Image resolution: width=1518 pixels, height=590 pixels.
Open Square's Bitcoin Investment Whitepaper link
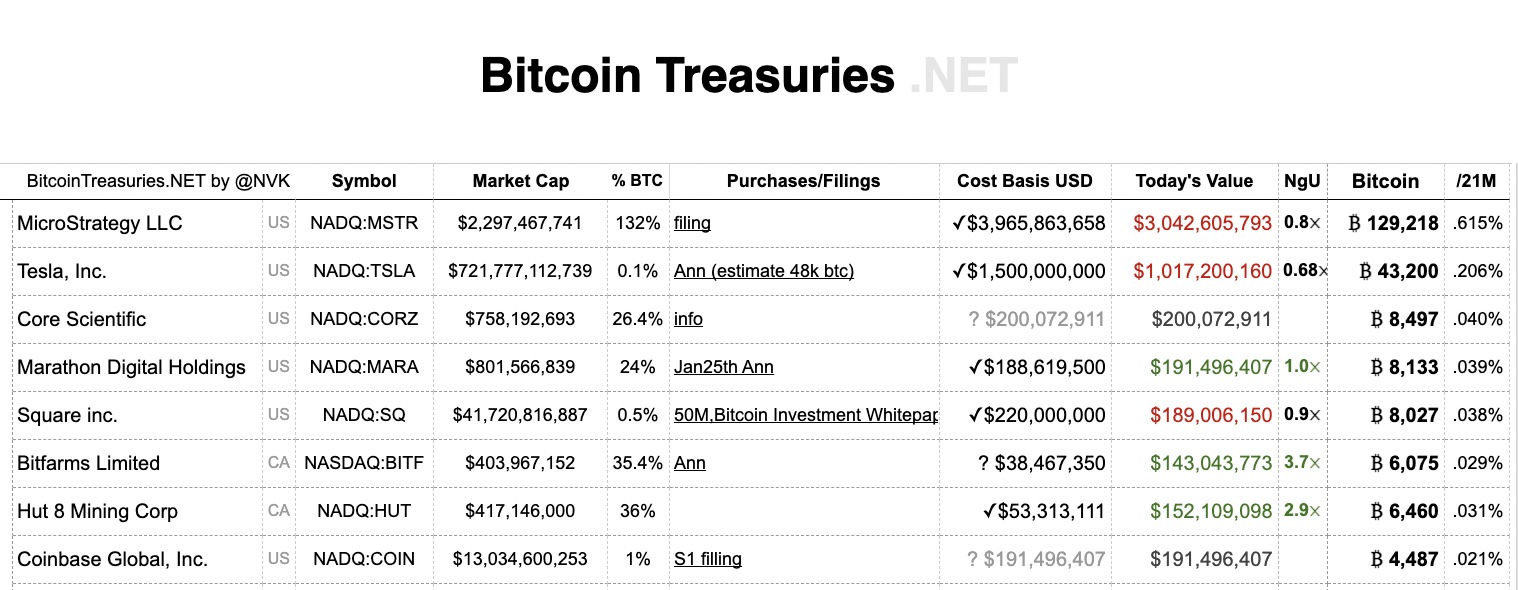click(805, 415)
